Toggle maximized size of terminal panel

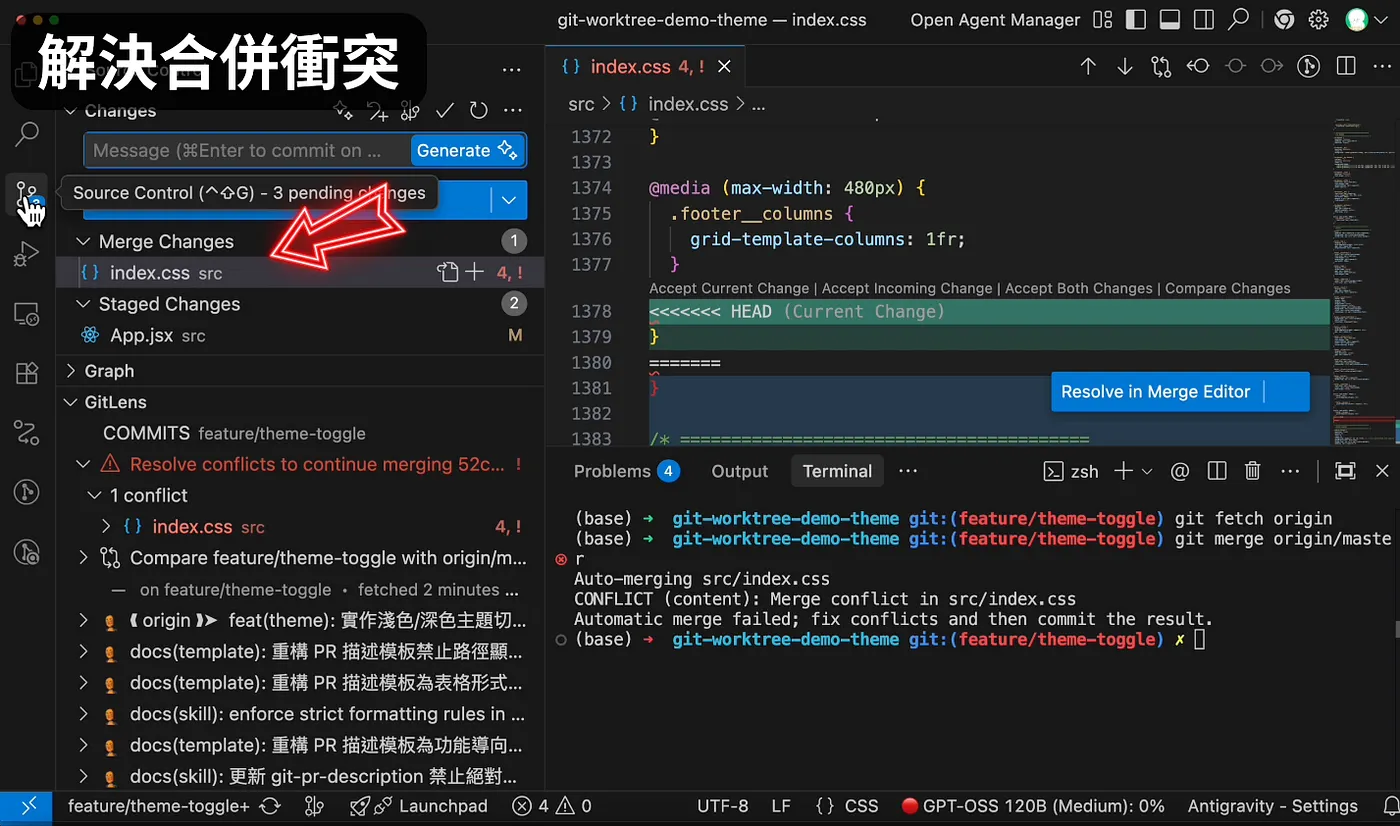1345,471
